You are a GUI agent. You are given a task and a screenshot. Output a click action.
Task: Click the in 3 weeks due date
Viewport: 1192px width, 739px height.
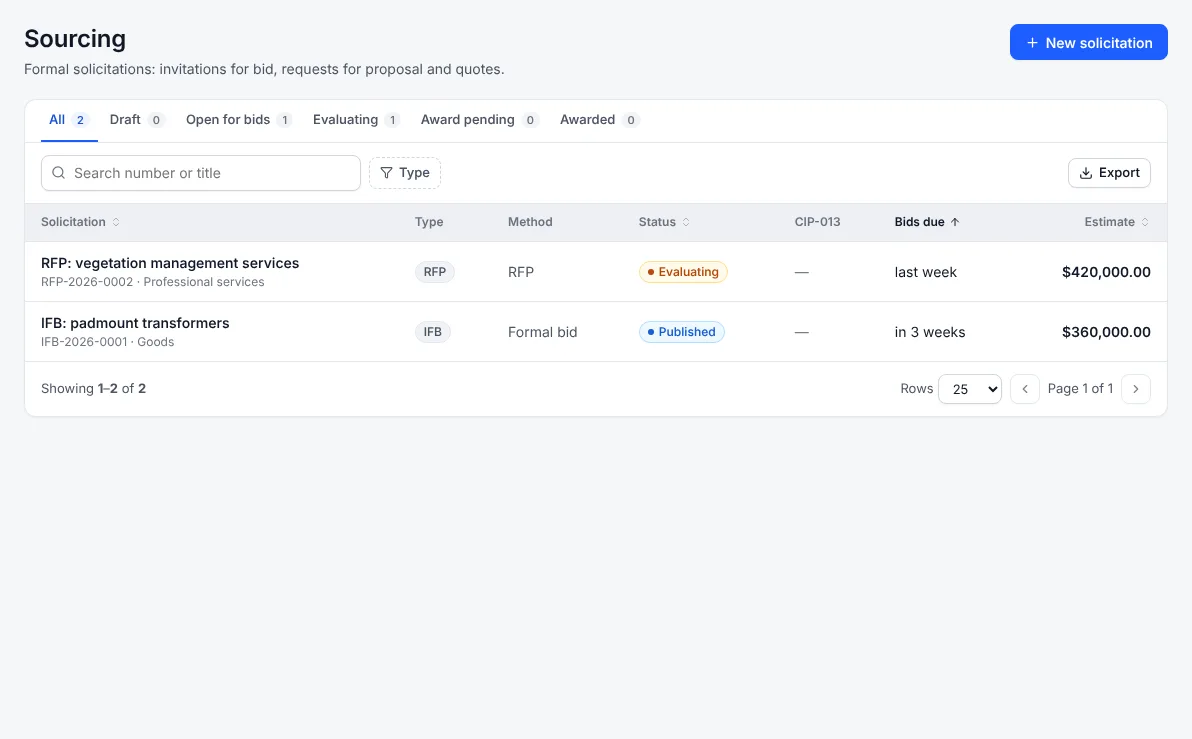[930, 332]
